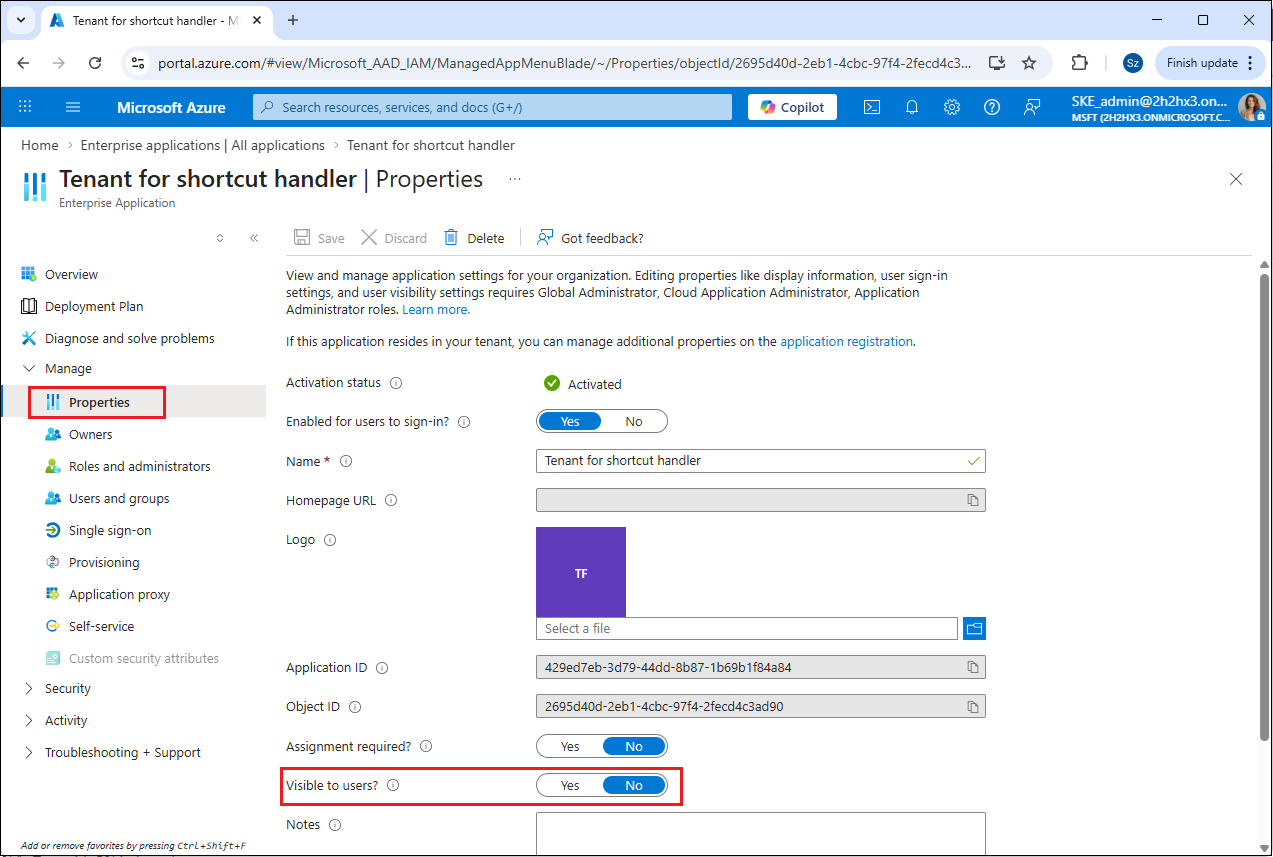The image size is (1273, 857).
Task: Copy the Application ID to clipboard
Action: pyautogui.click(x=972, y=667)
